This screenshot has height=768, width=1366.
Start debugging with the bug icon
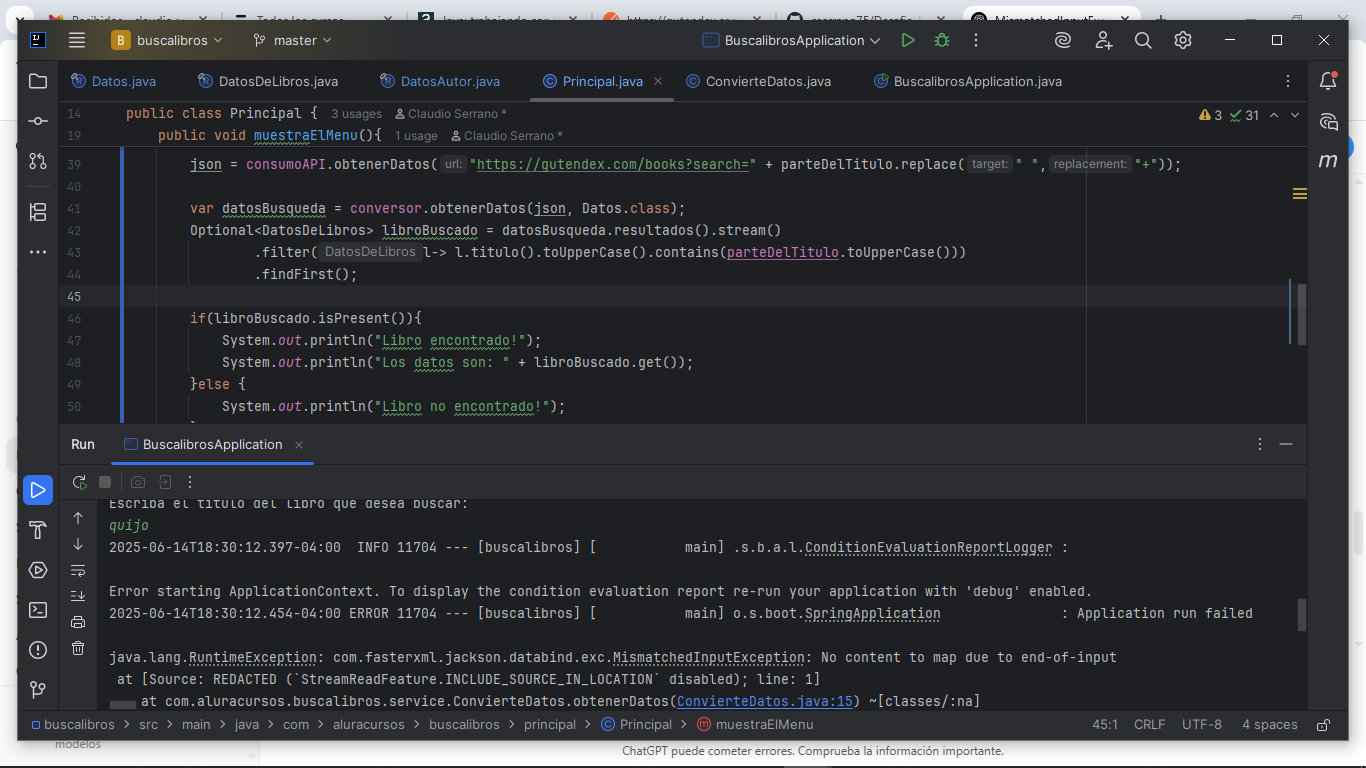942,40
